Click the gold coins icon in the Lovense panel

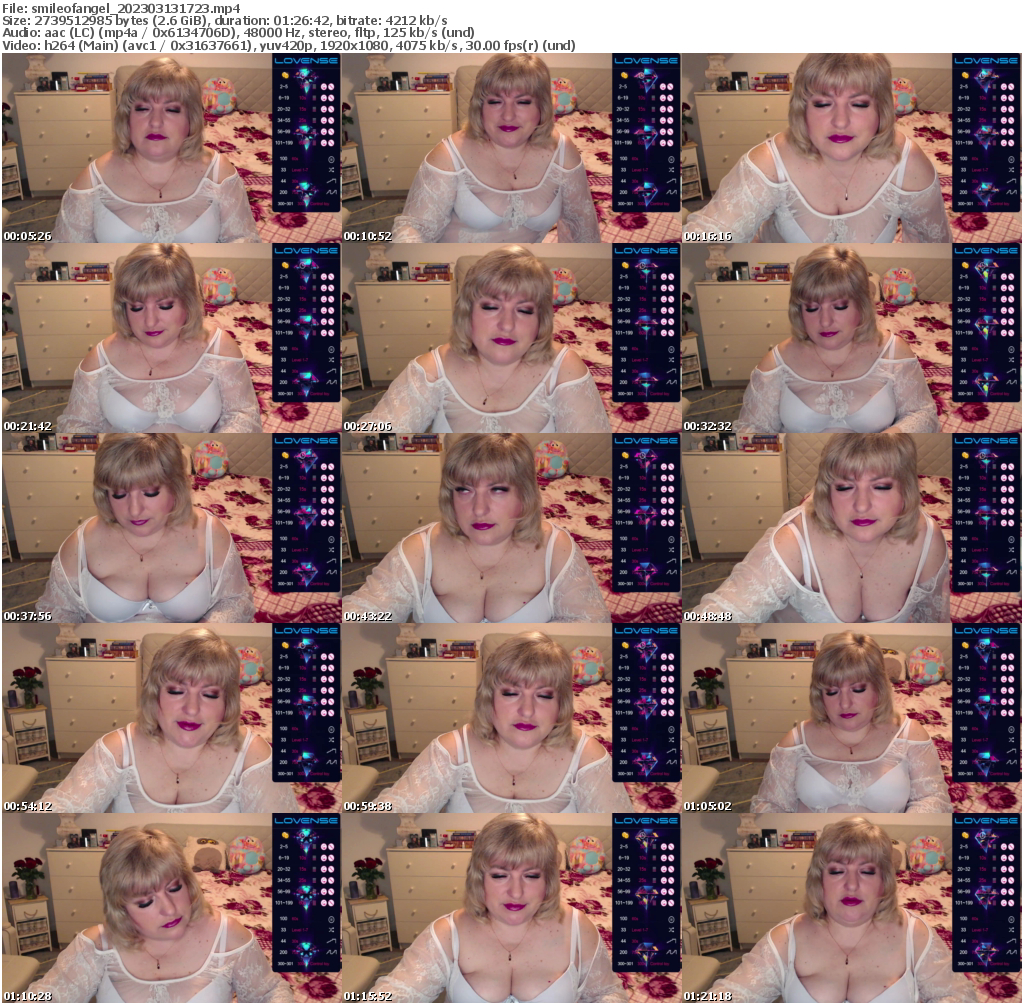click(285, 75)
